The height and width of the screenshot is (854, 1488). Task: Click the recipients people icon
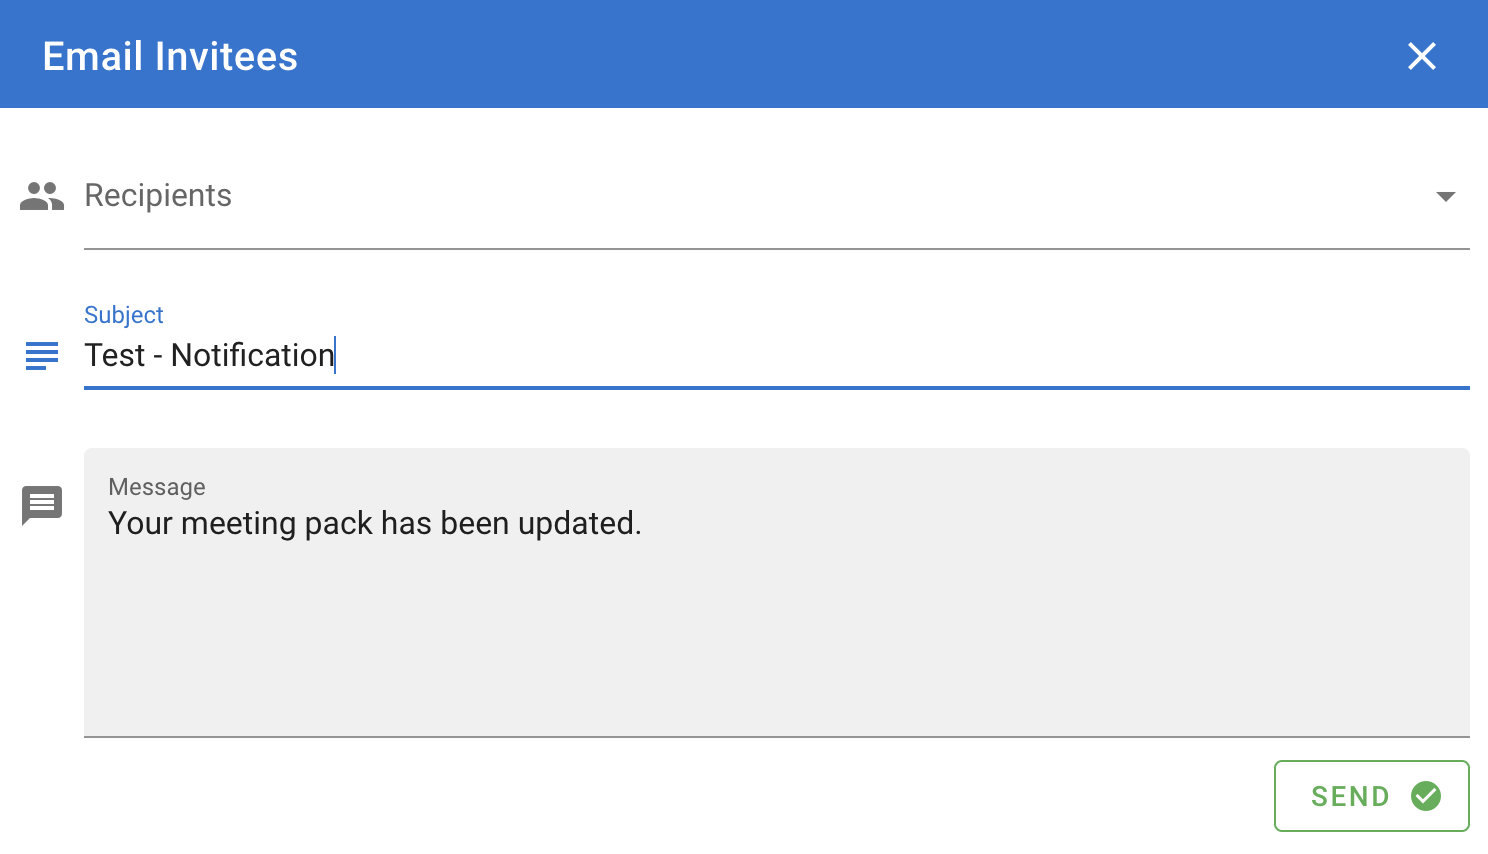[42, 196]
